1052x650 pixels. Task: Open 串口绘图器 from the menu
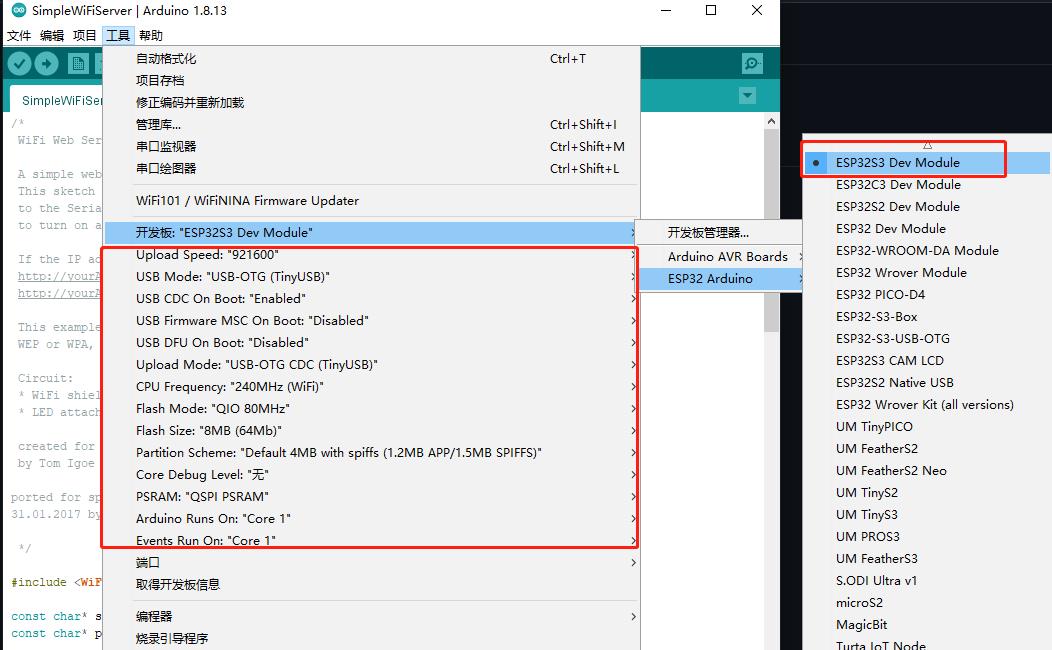[x=371, y=168]
